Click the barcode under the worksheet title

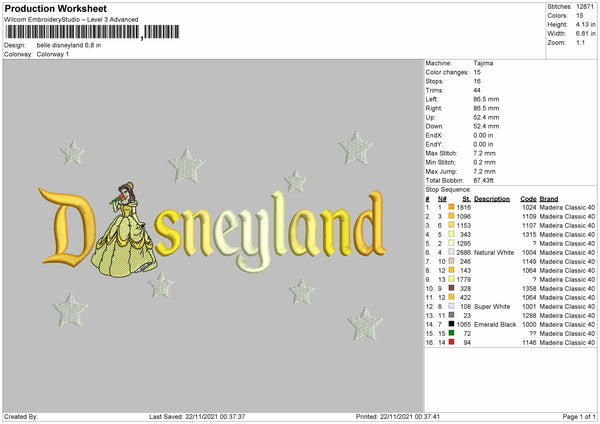(x=92, y=32)
